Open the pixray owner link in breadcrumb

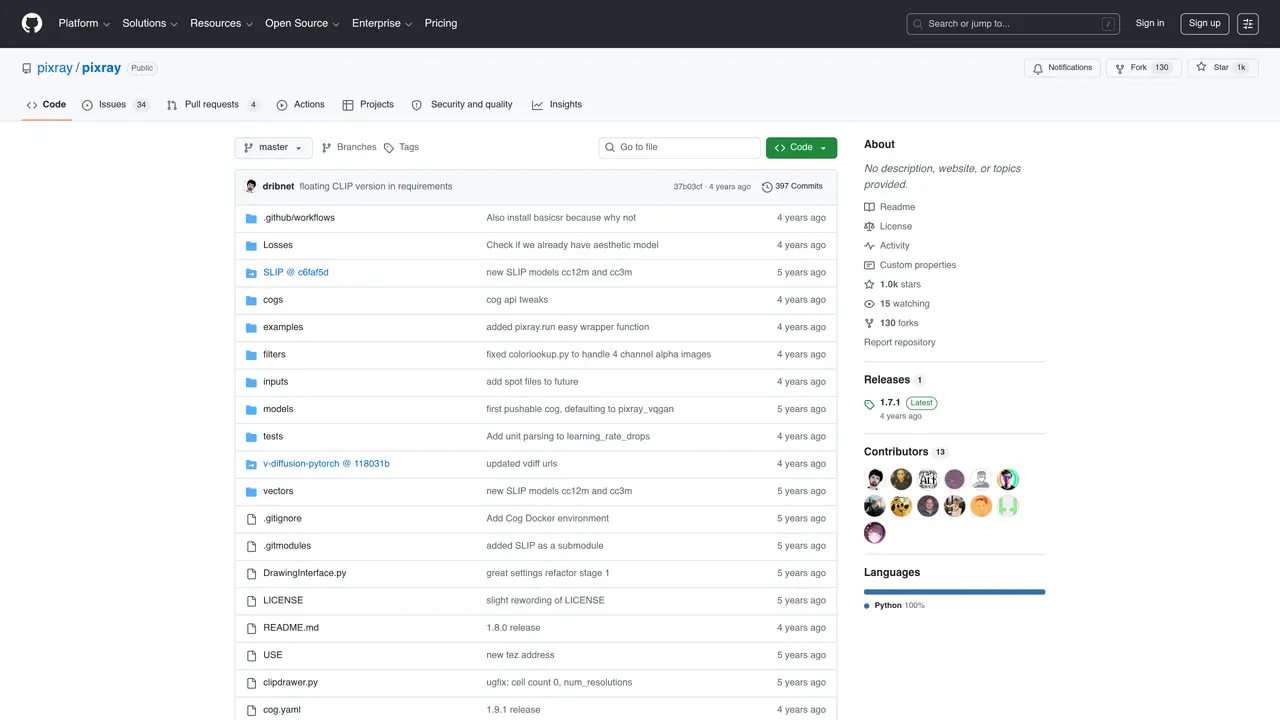(x=55, y=68)
